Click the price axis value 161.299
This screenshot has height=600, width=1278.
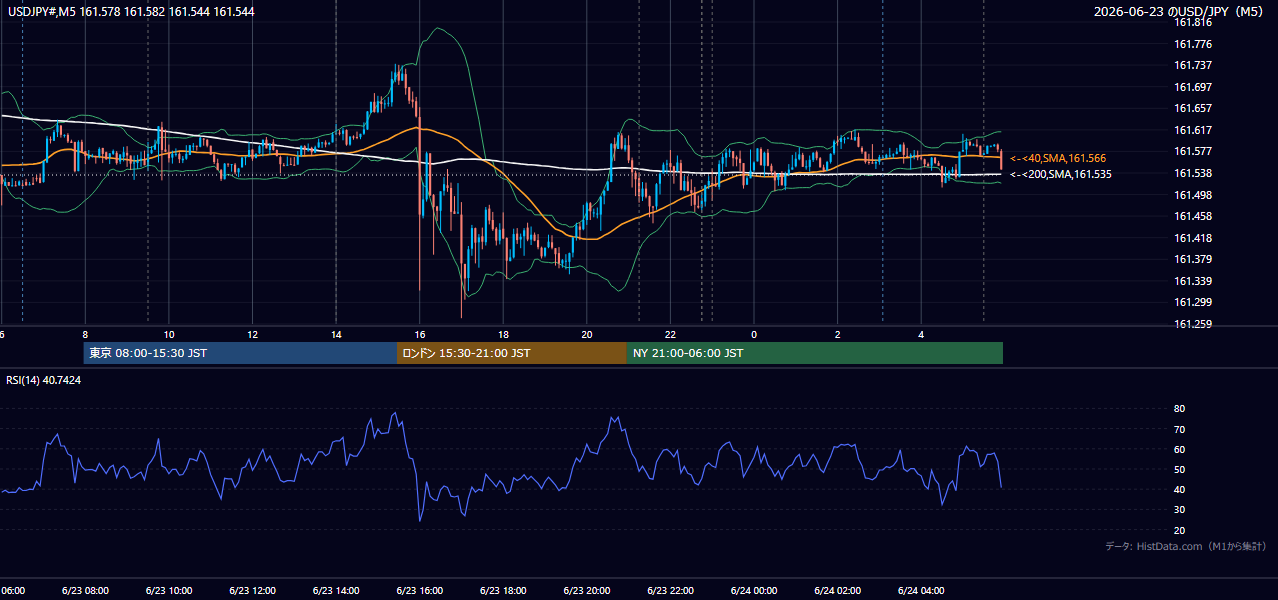tap(1193, 302)
